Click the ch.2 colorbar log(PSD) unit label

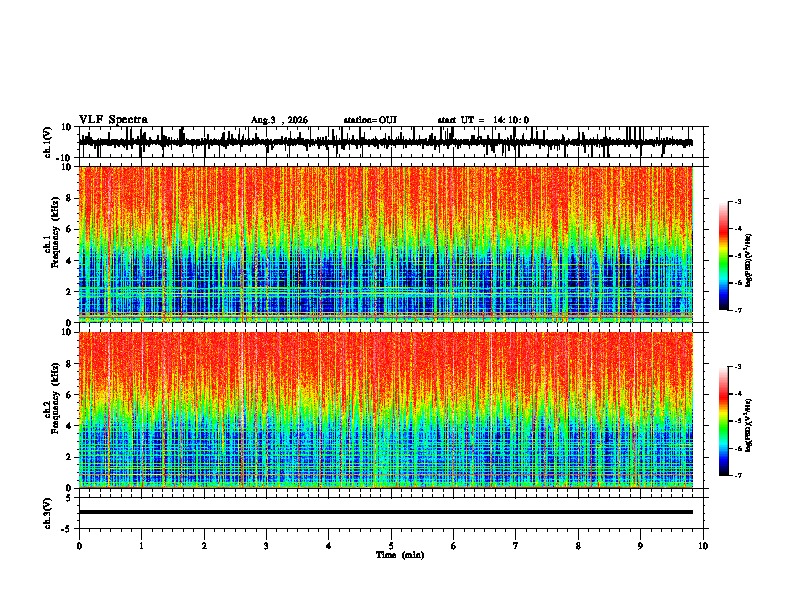749,425
